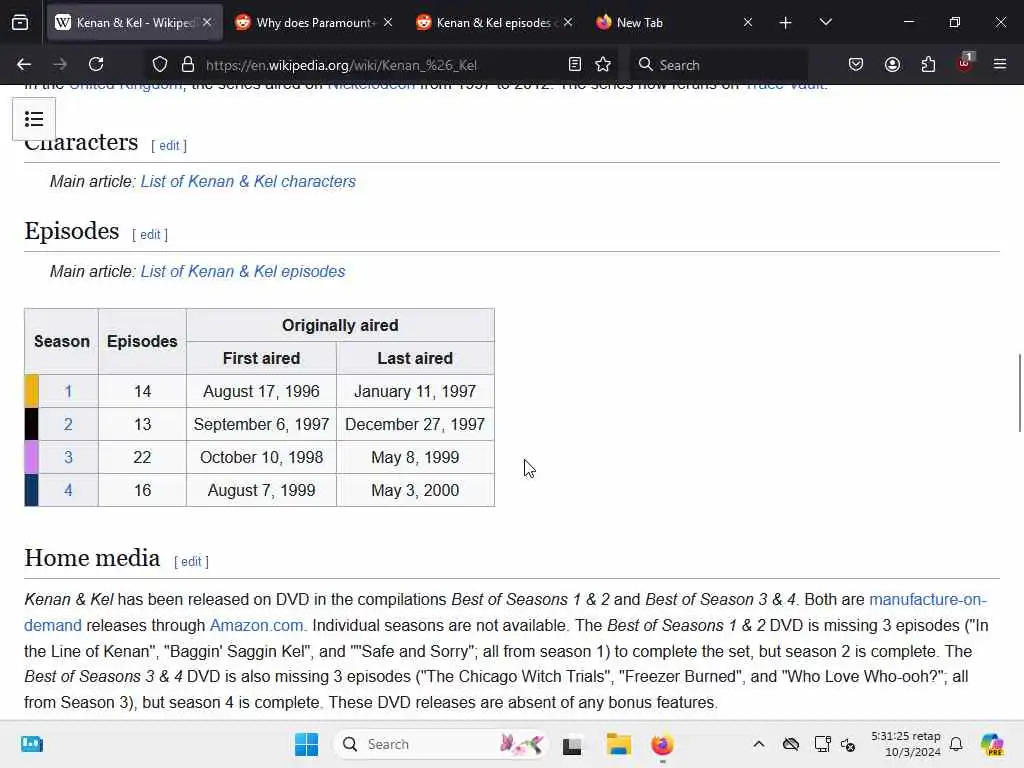This screenshot has width=1024, height=768.
Task: Focus the Firefox Search box
Action: (718, 65)
